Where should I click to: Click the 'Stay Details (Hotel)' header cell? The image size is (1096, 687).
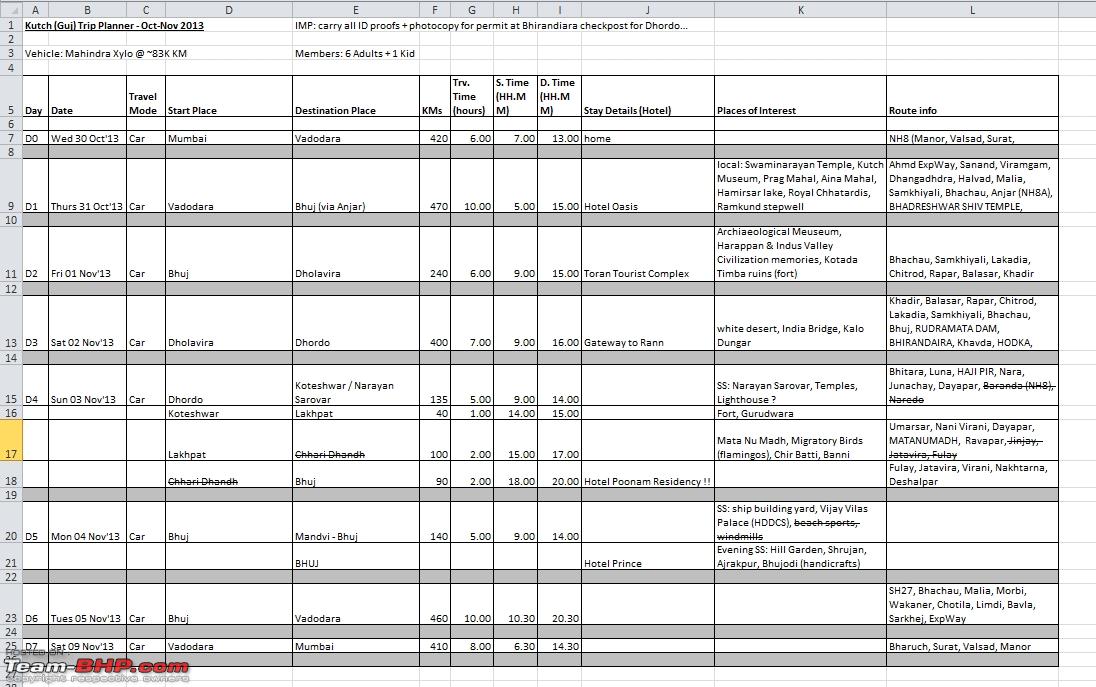(x=647, y=96)
